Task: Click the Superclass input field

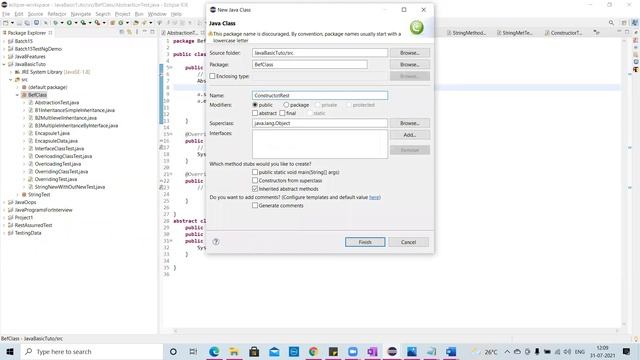Action: point(320,123)
